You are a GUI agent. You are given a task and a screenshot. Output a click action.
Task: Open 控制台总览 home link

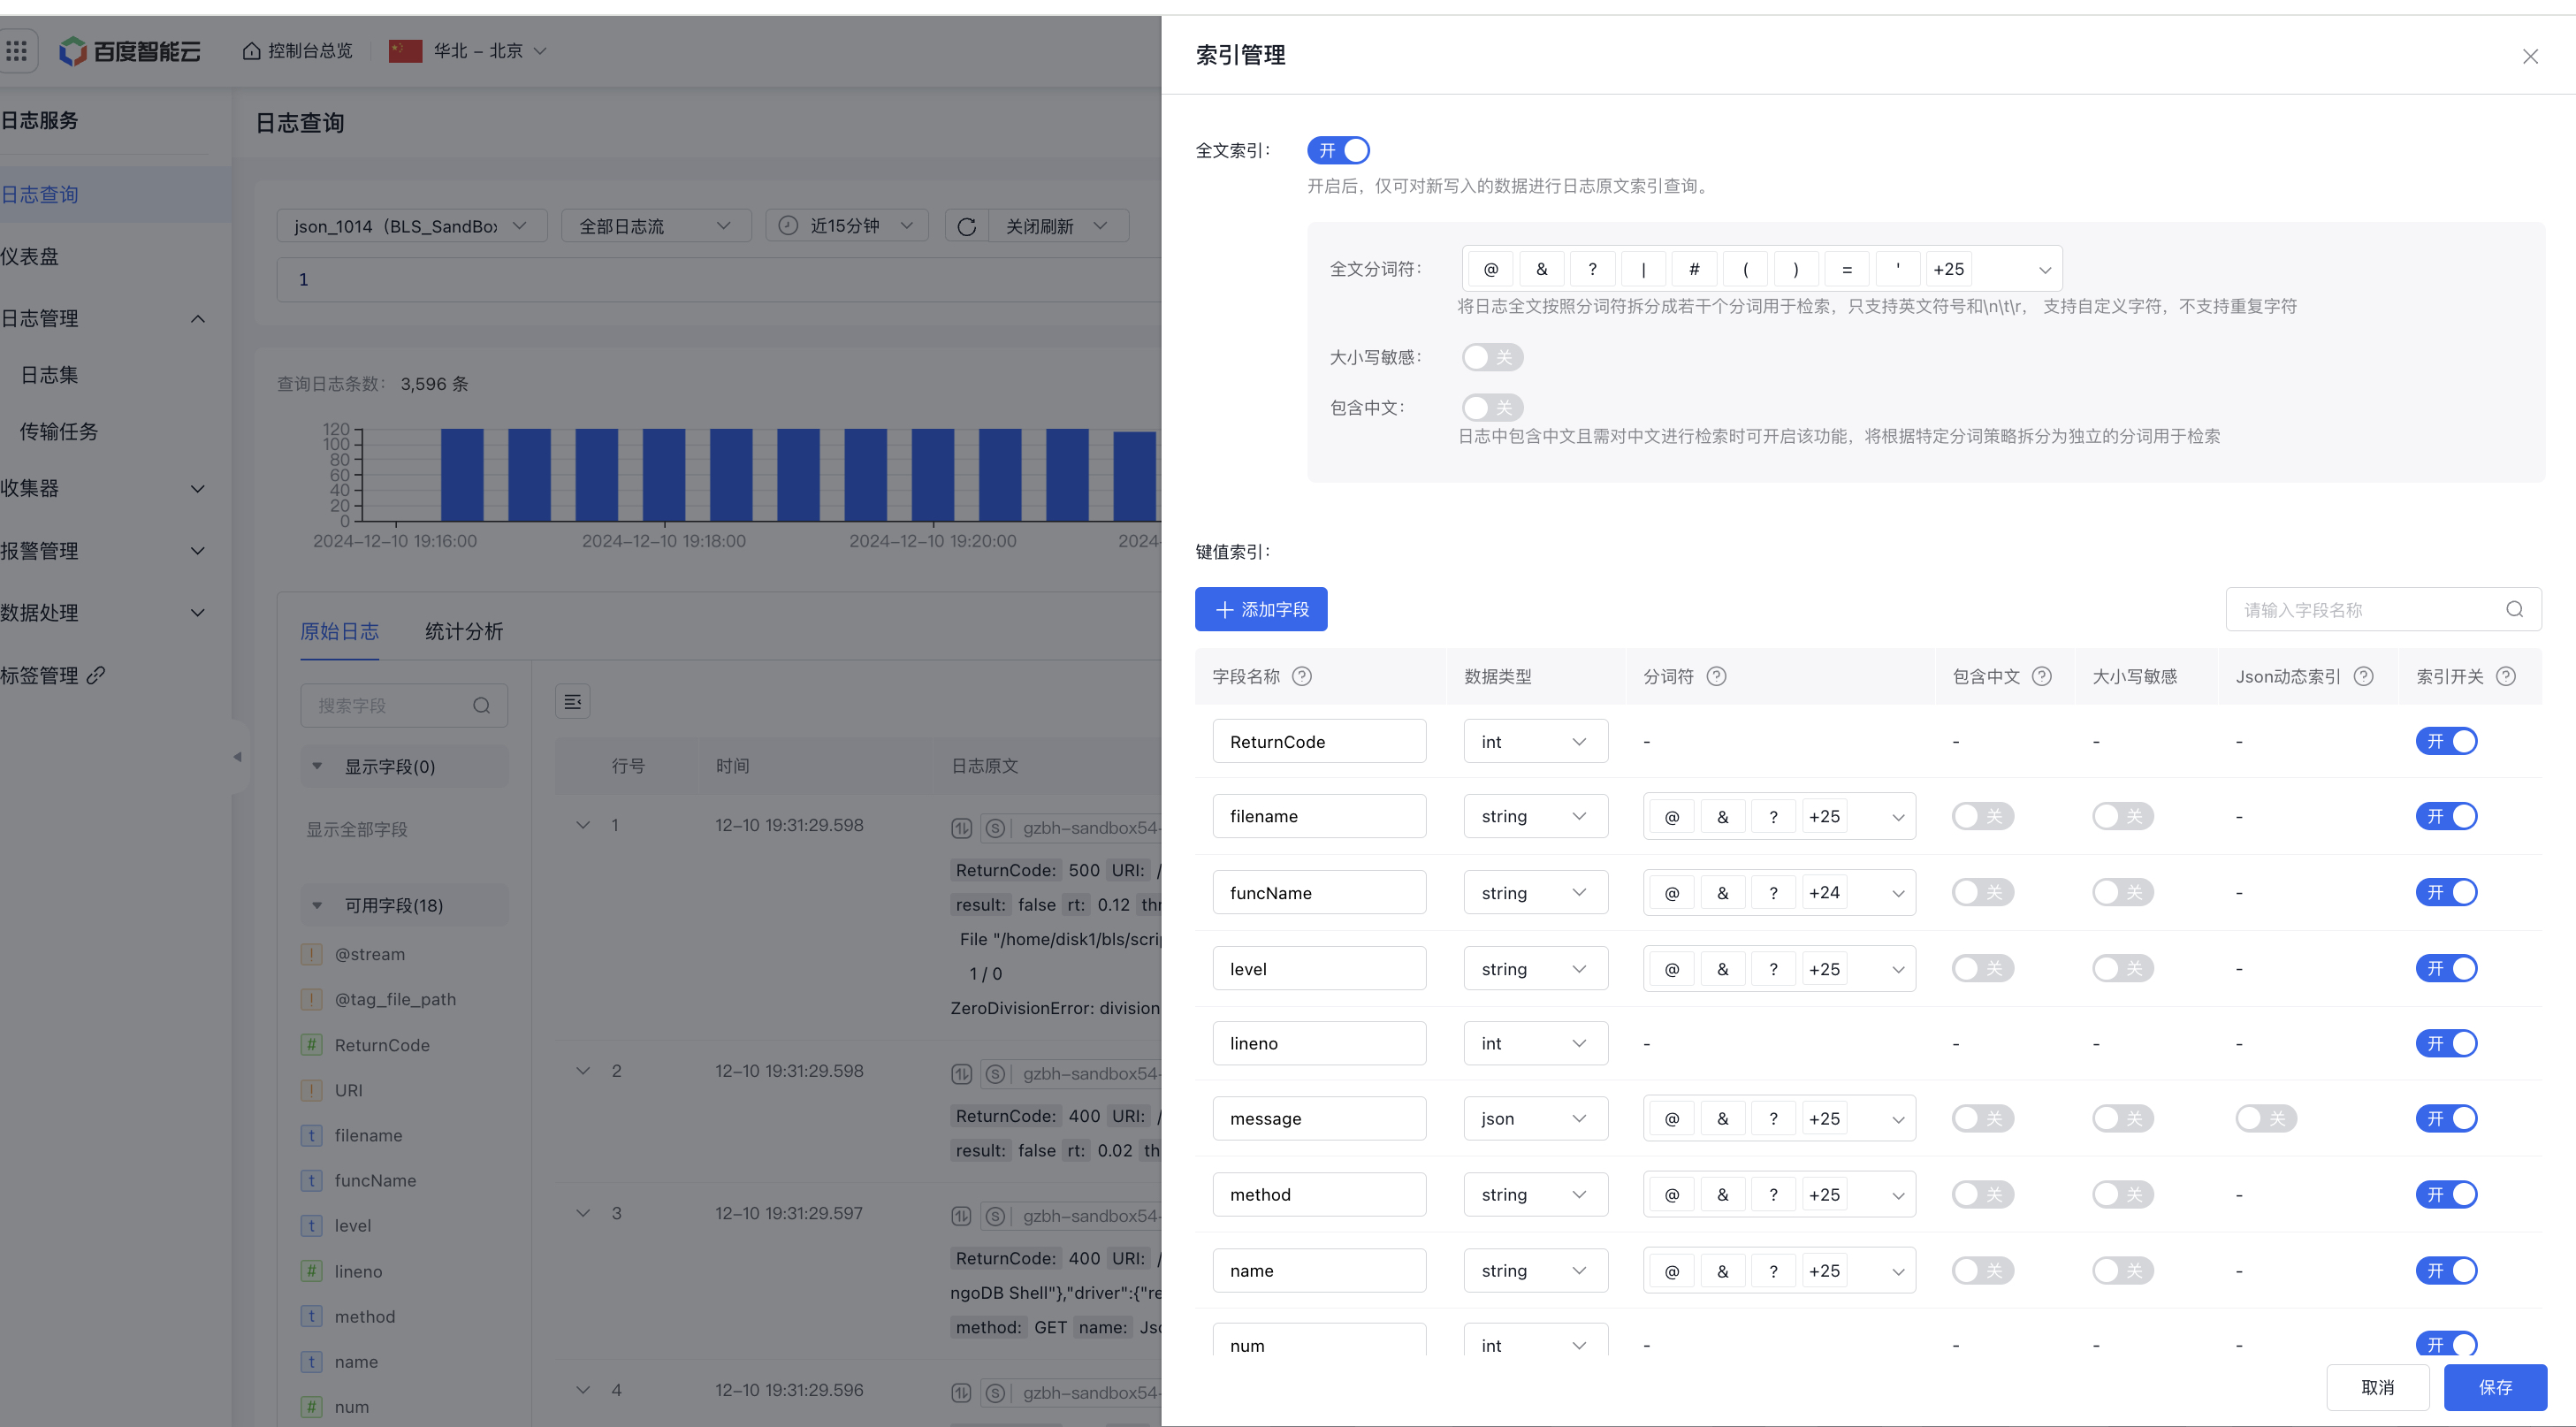(x=298, y=51)
